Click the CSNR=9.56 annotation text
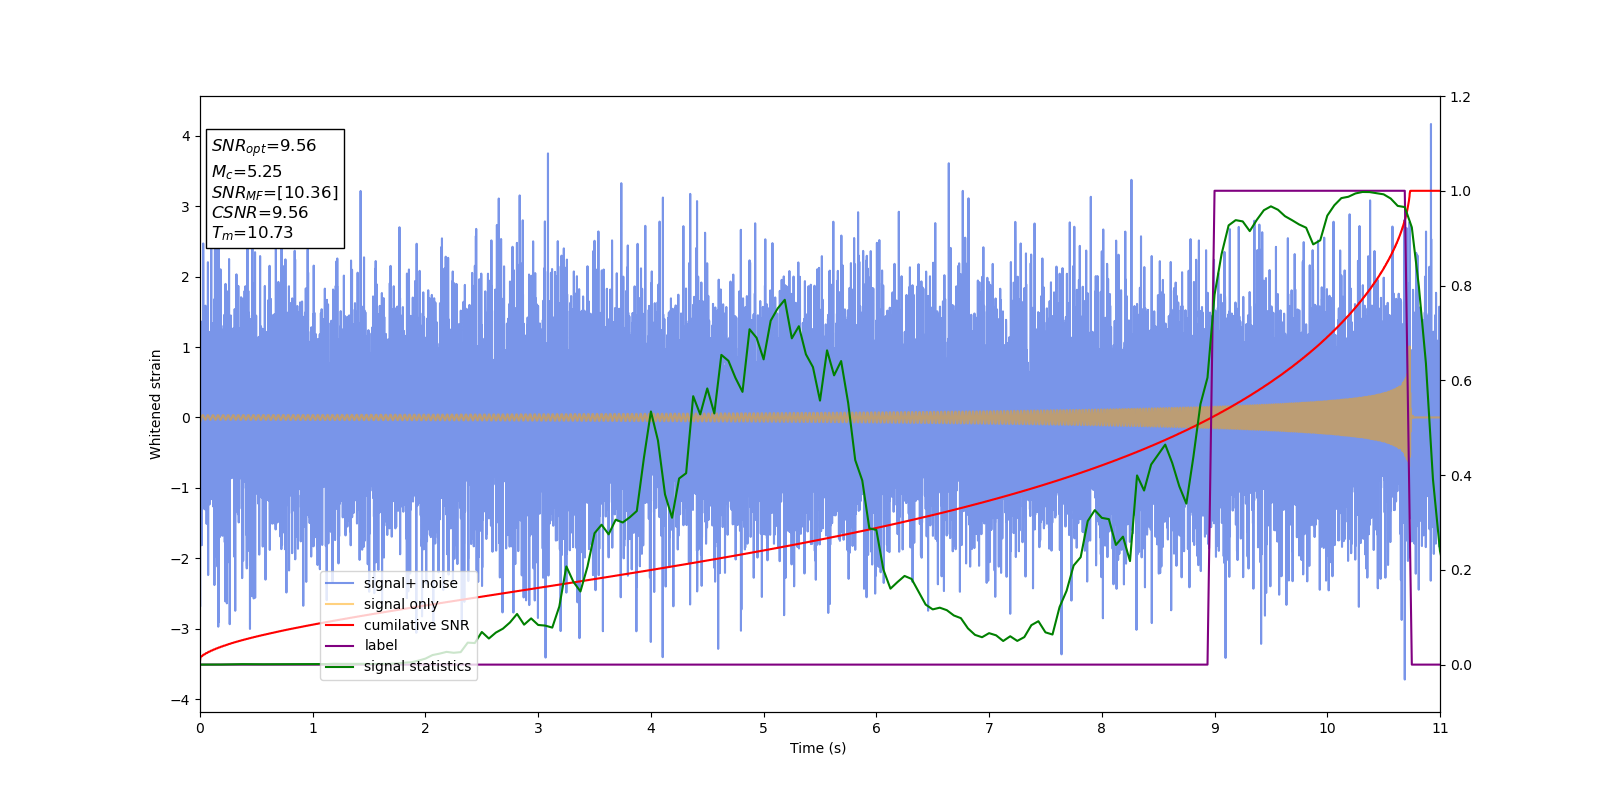The image size is (1600, 800). click(260, 213)
